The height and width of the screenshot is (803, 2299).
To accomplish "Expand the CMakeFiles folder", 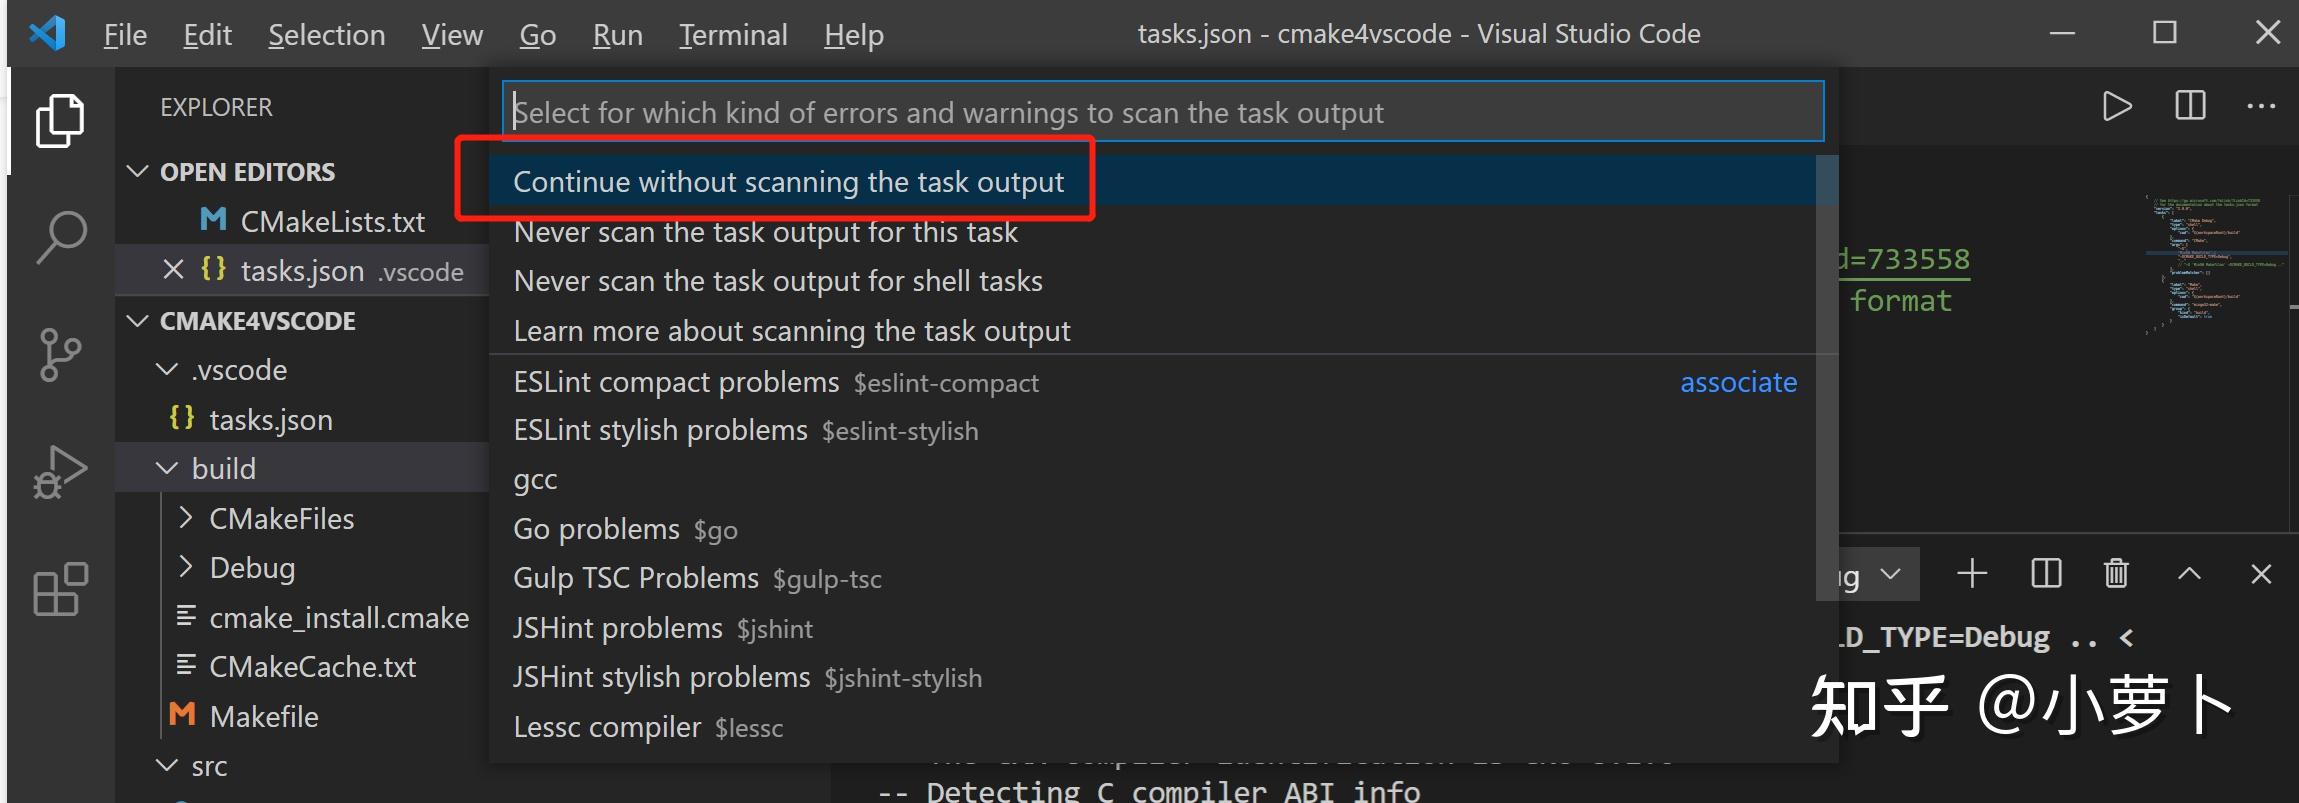I will (186, 517).
